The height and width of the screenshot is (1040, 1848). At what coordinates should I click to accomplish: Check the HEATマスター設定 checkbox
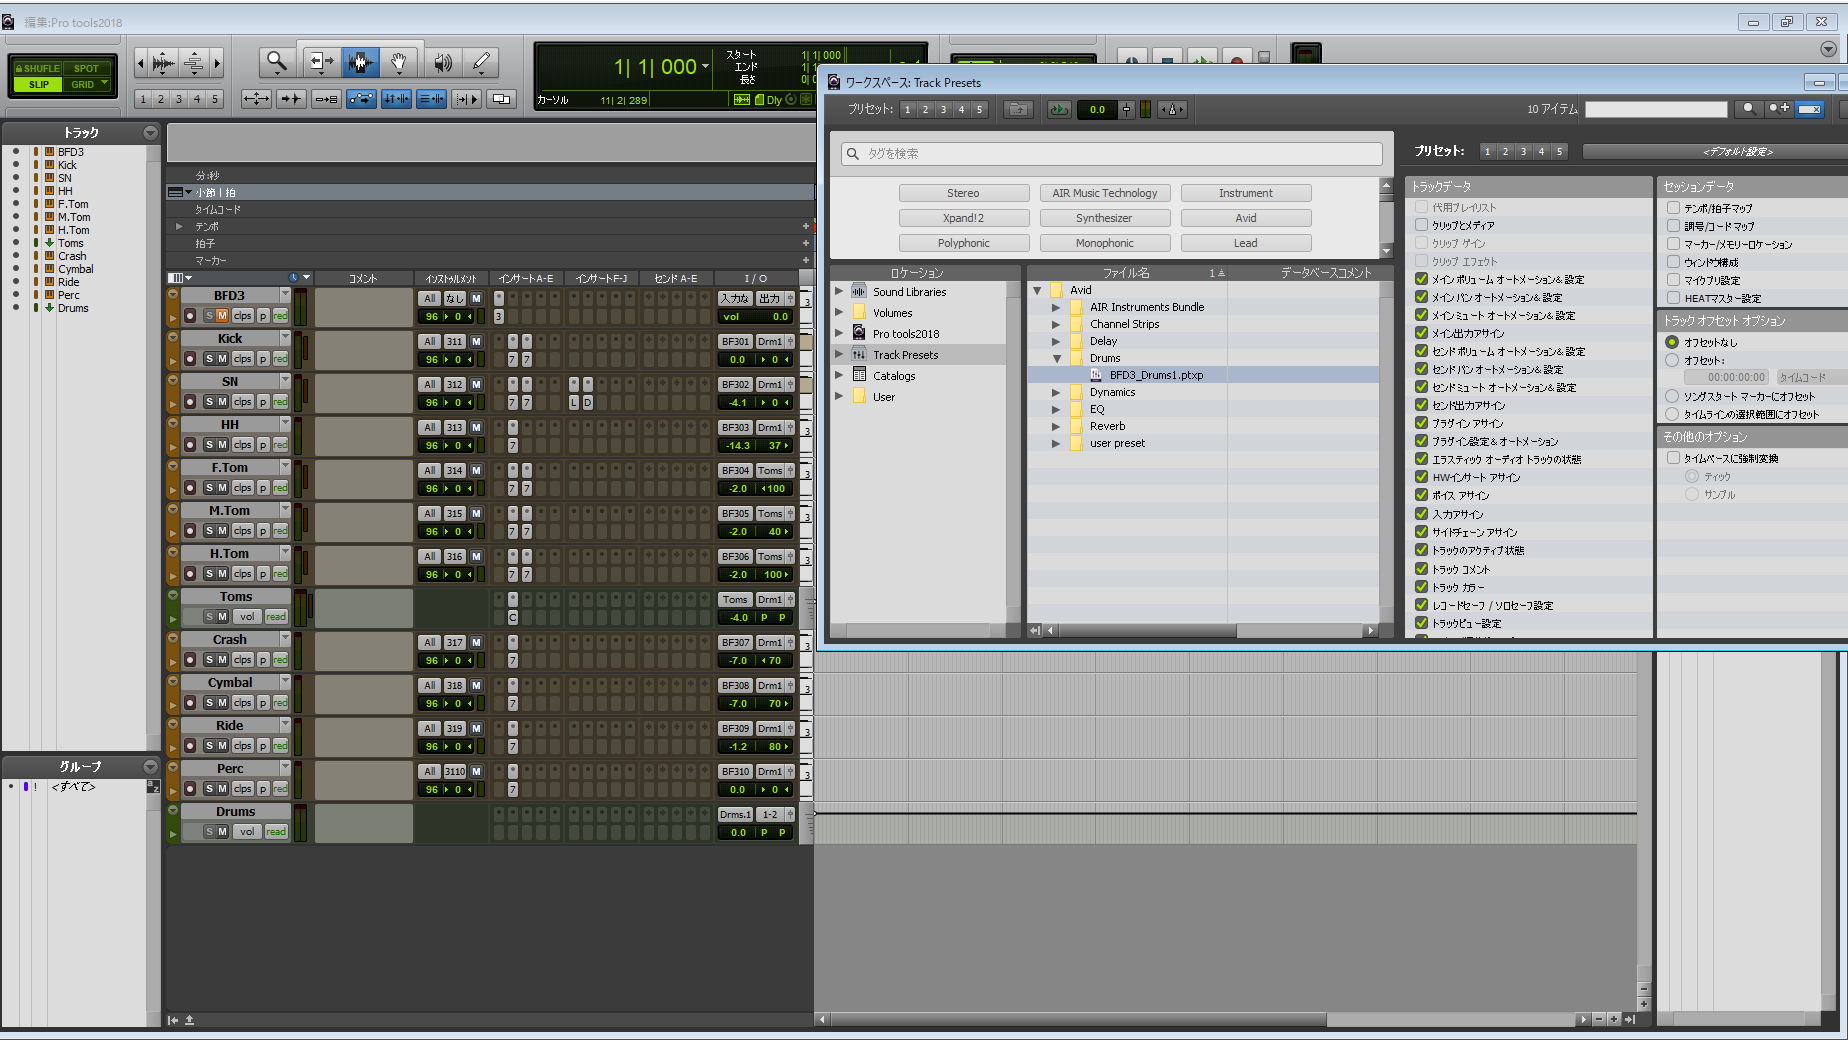point(1673,298)
